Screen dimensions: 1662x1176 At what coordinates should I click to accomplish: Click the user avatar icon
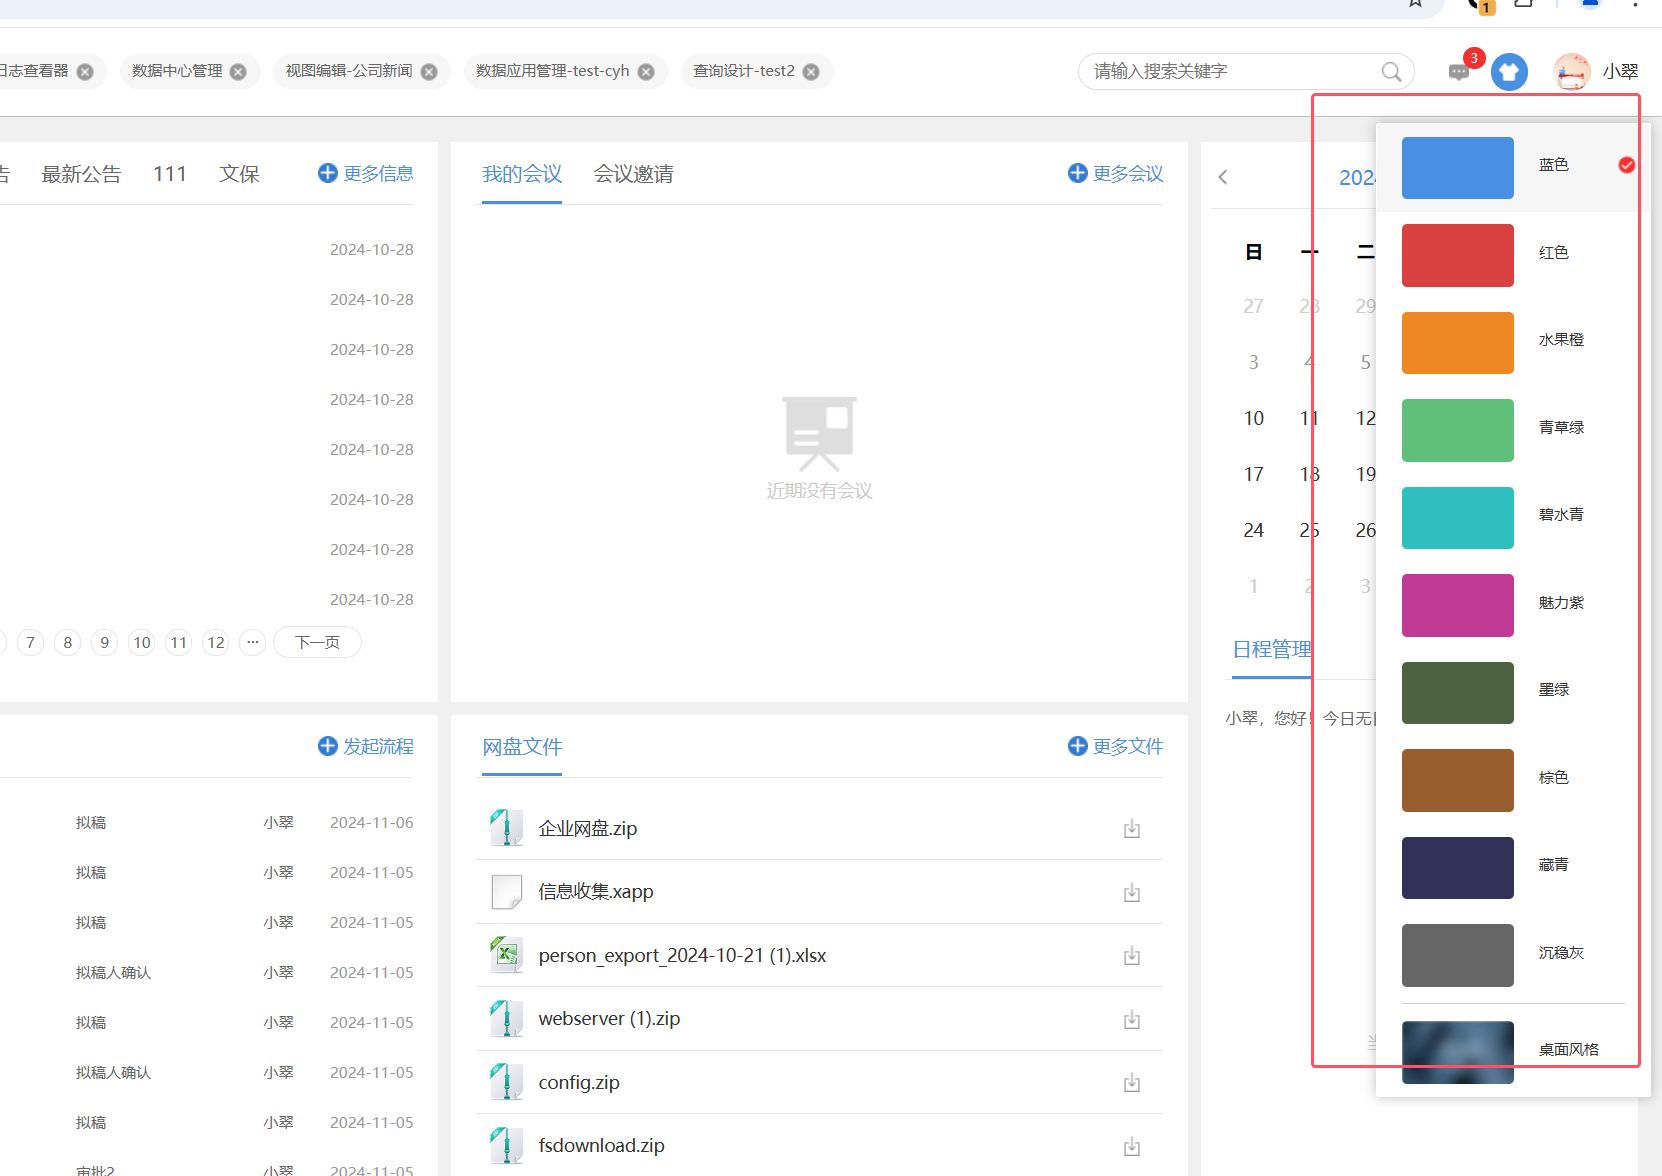pyautogui.click(x=1571, y=72)
